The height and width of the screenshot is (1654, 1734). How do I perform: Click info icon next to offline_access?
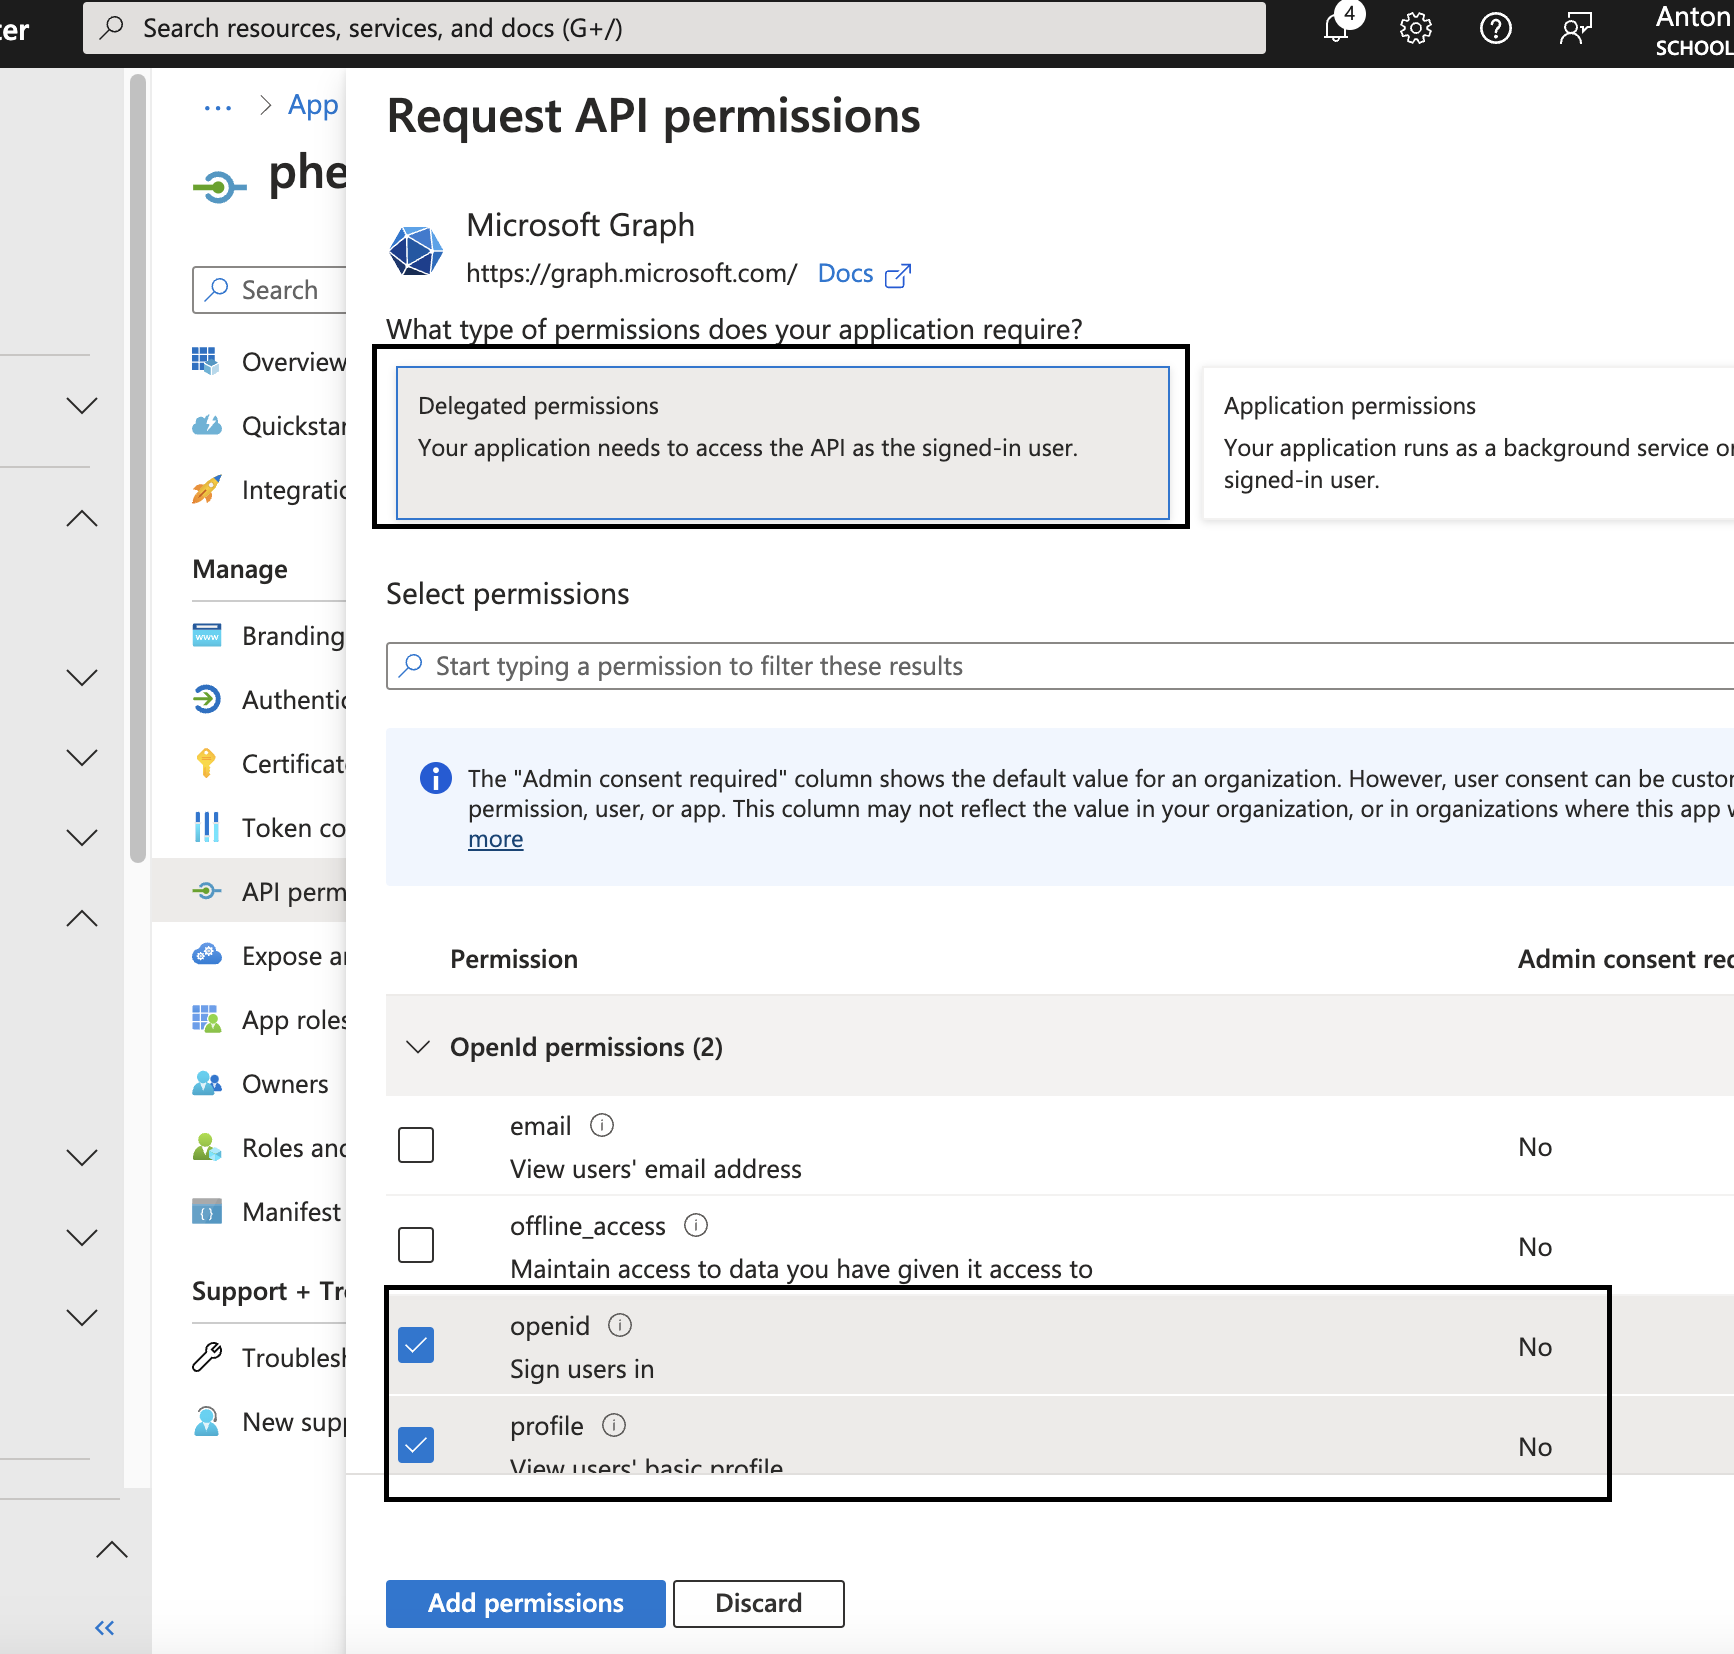696,1226
